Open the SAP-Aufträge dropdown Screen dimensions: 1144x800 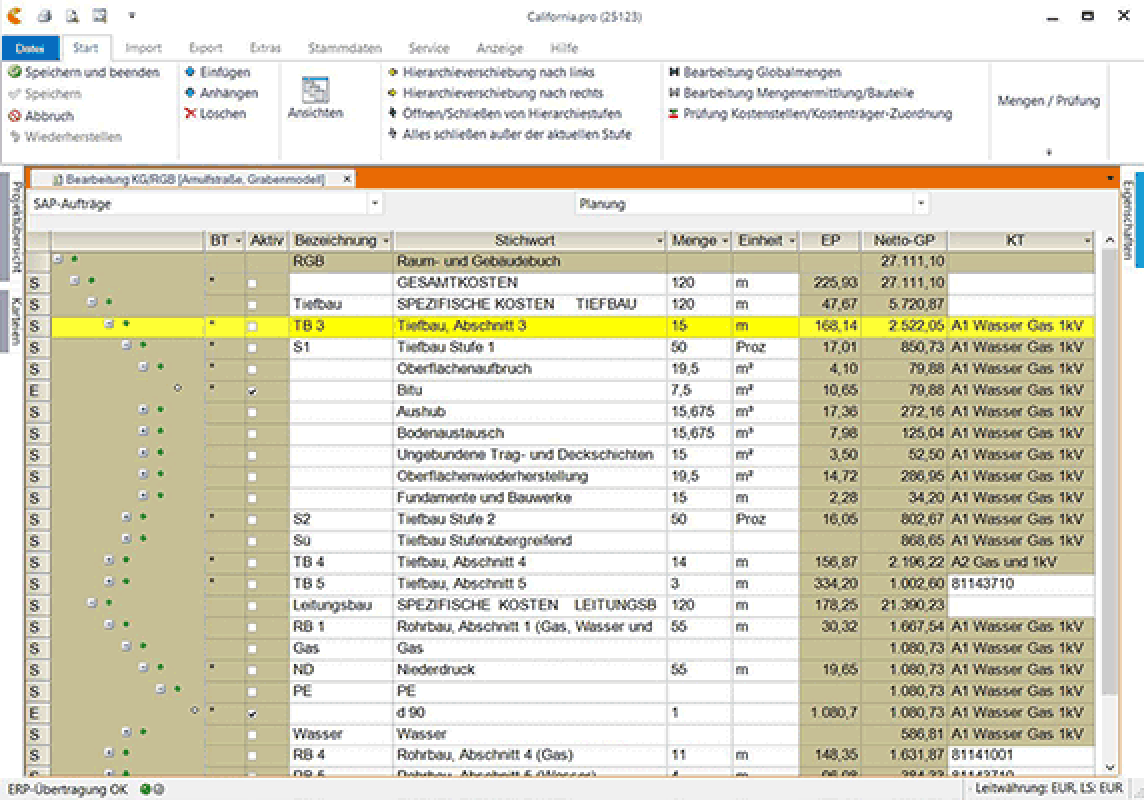(374, 203)
